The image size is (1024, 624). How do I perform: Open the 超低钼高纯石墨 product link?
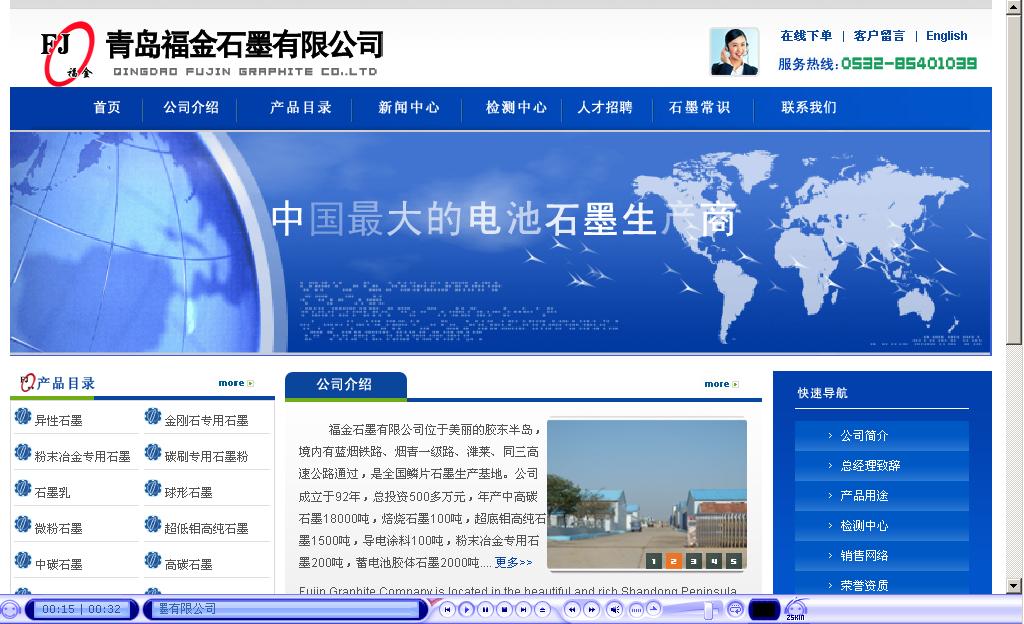206,528
